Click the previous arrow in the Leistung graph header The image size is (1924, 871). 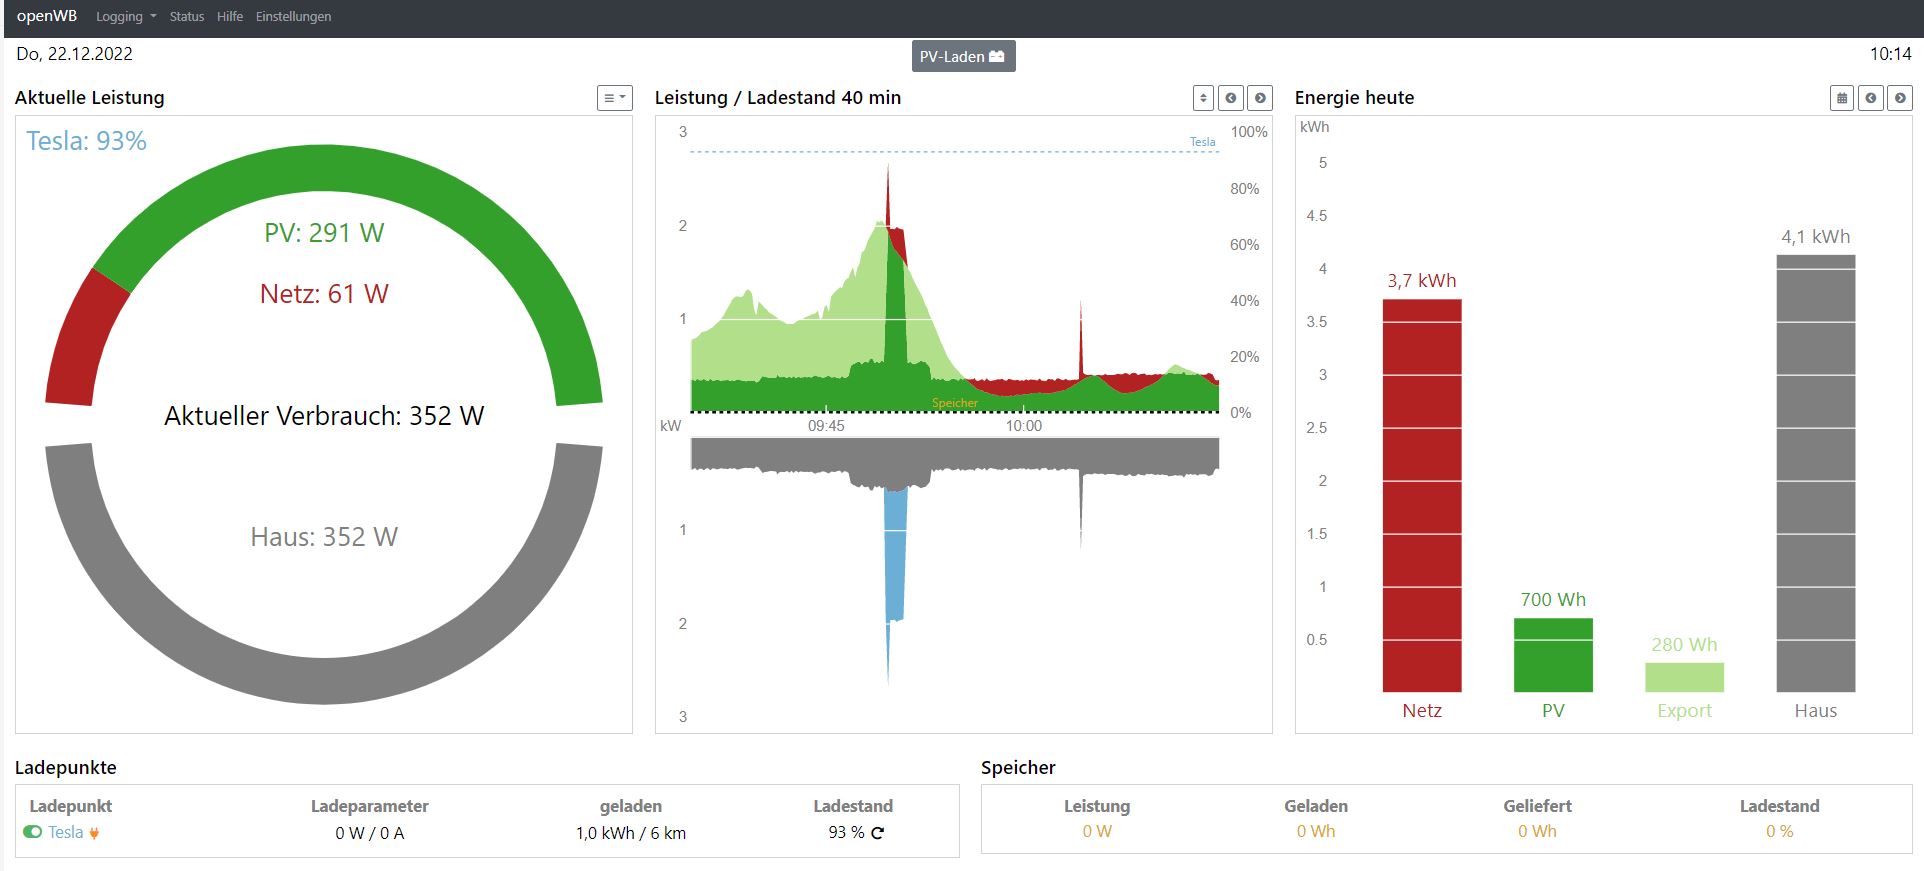(1231, 98)
